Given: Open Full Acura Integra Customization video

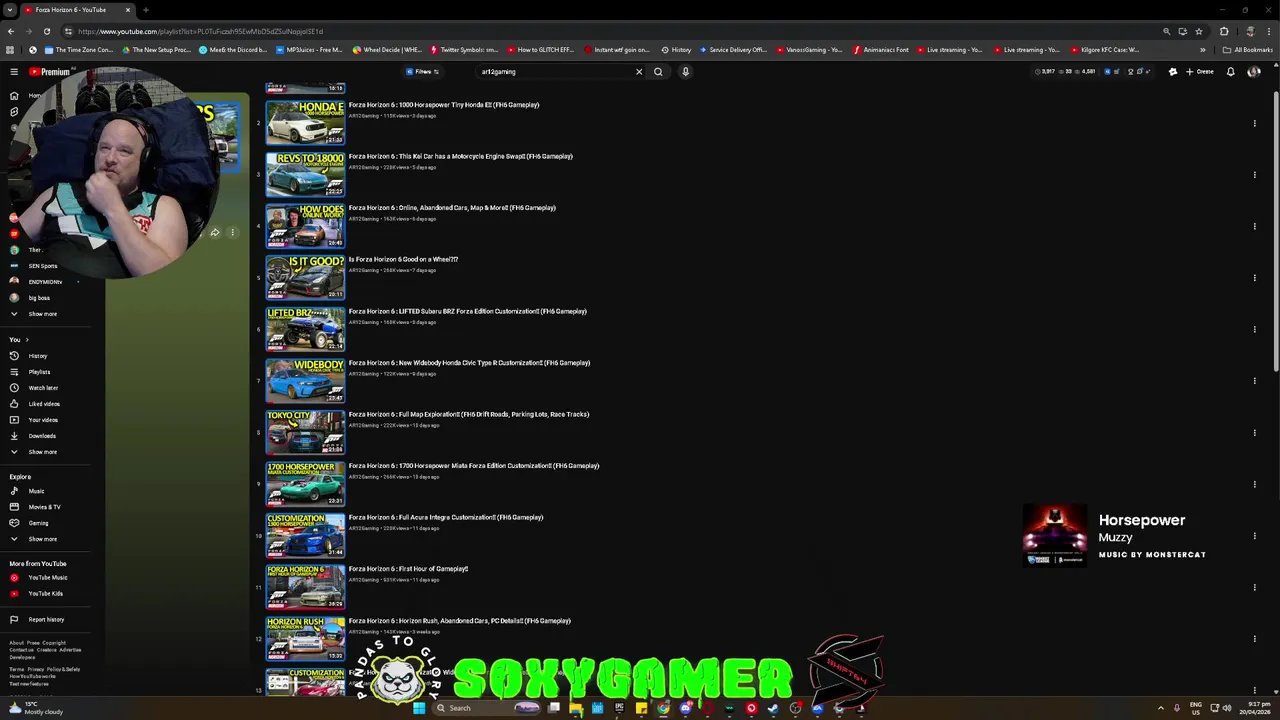Looking at the screenshot, I should click(x=446, y=517).
